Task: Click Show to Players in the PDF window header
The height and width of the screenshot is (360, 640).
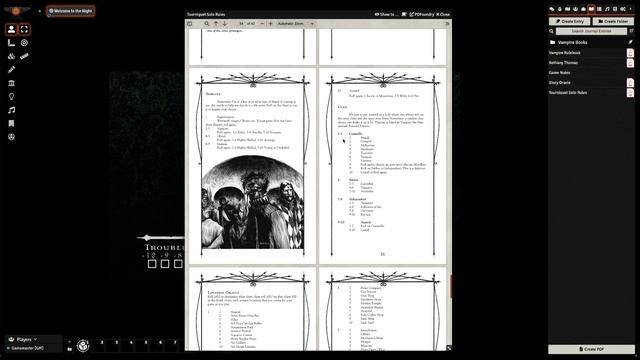Action: pyautogui.click(x=387, y=14)
